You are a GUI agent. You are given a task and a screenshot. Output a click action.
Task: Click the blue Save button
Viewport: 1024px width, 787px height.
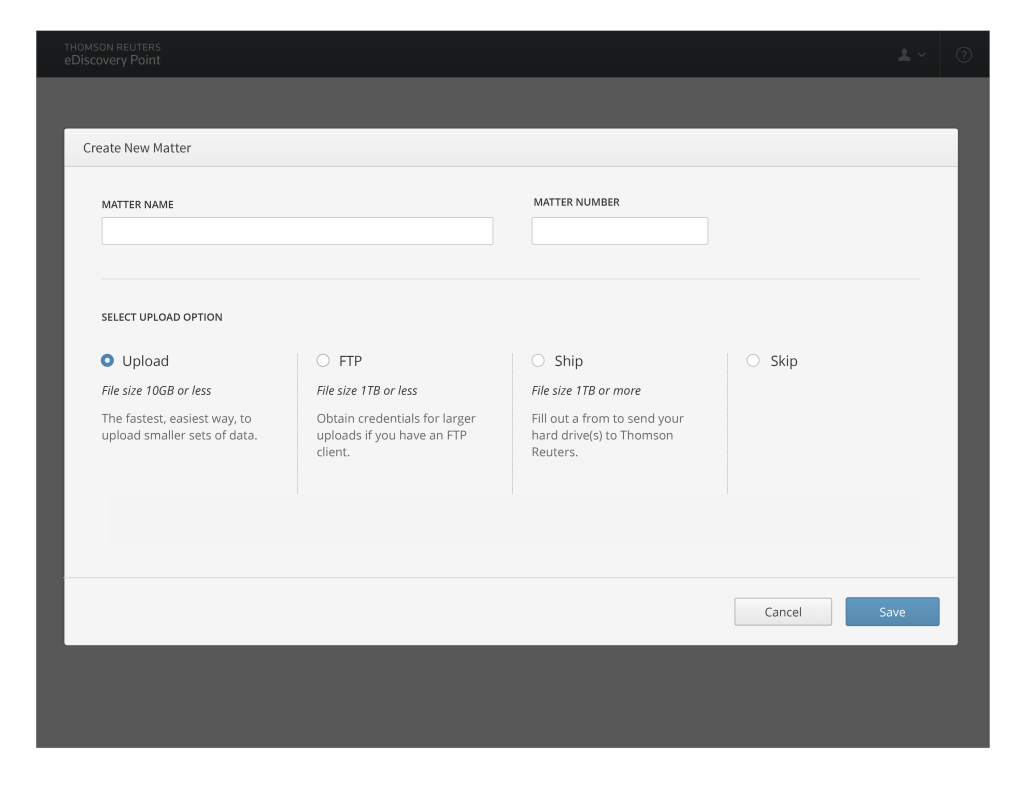coord(892,612)
